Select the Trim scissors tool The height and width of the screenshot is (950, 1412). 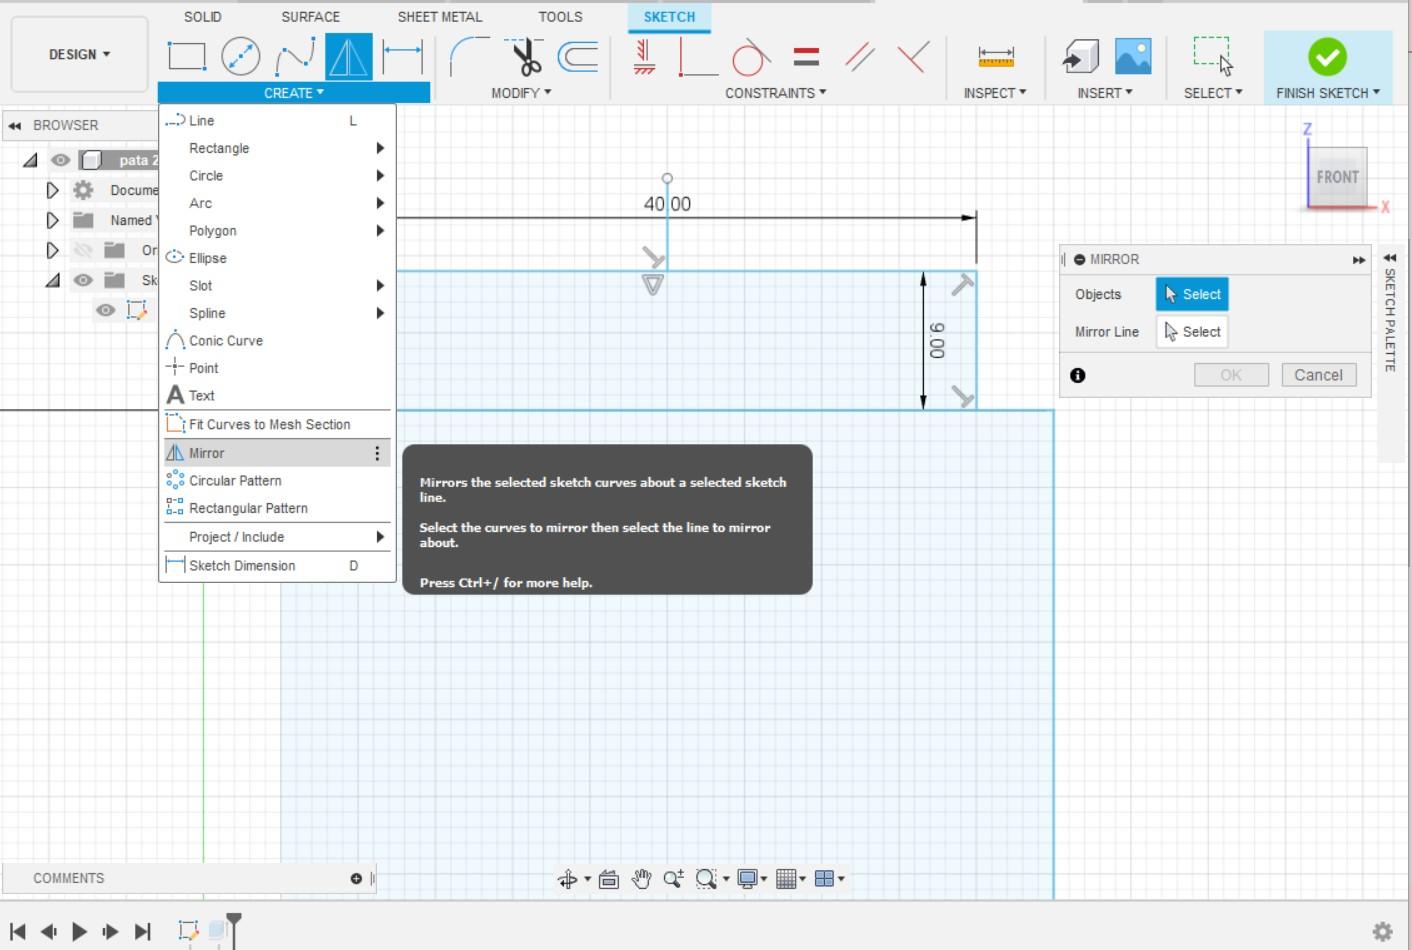pos(524,57)
